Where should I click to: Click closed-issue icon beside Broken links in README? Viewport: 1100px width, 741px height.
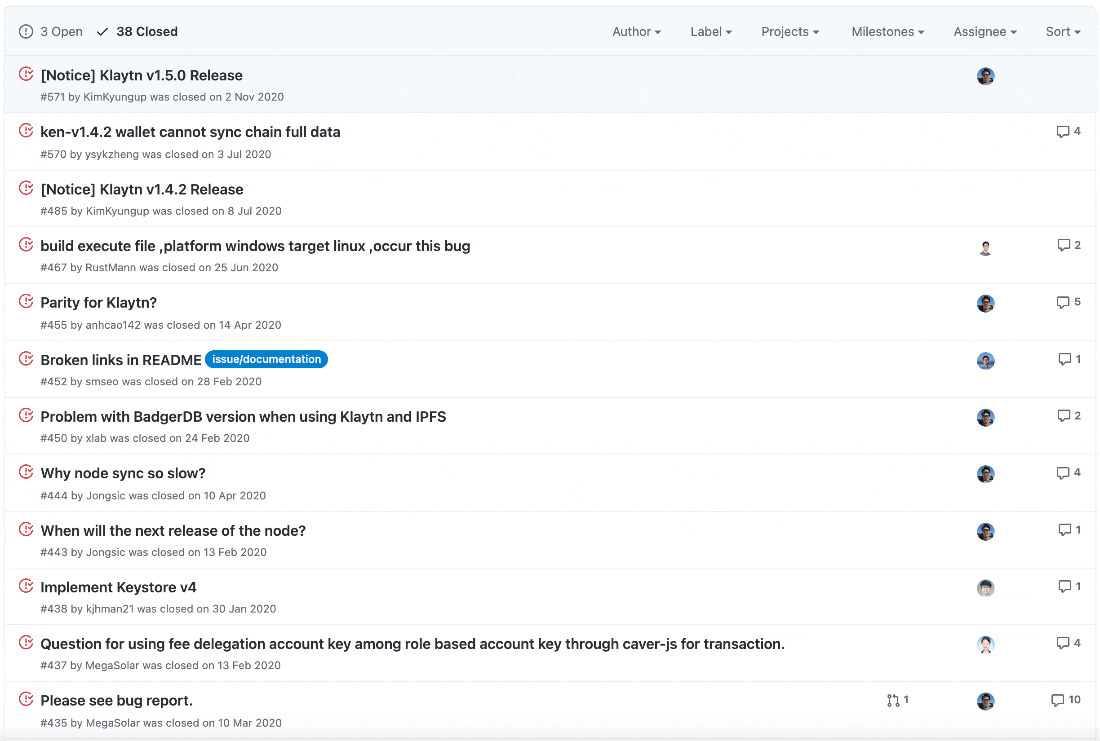[26, 359]
